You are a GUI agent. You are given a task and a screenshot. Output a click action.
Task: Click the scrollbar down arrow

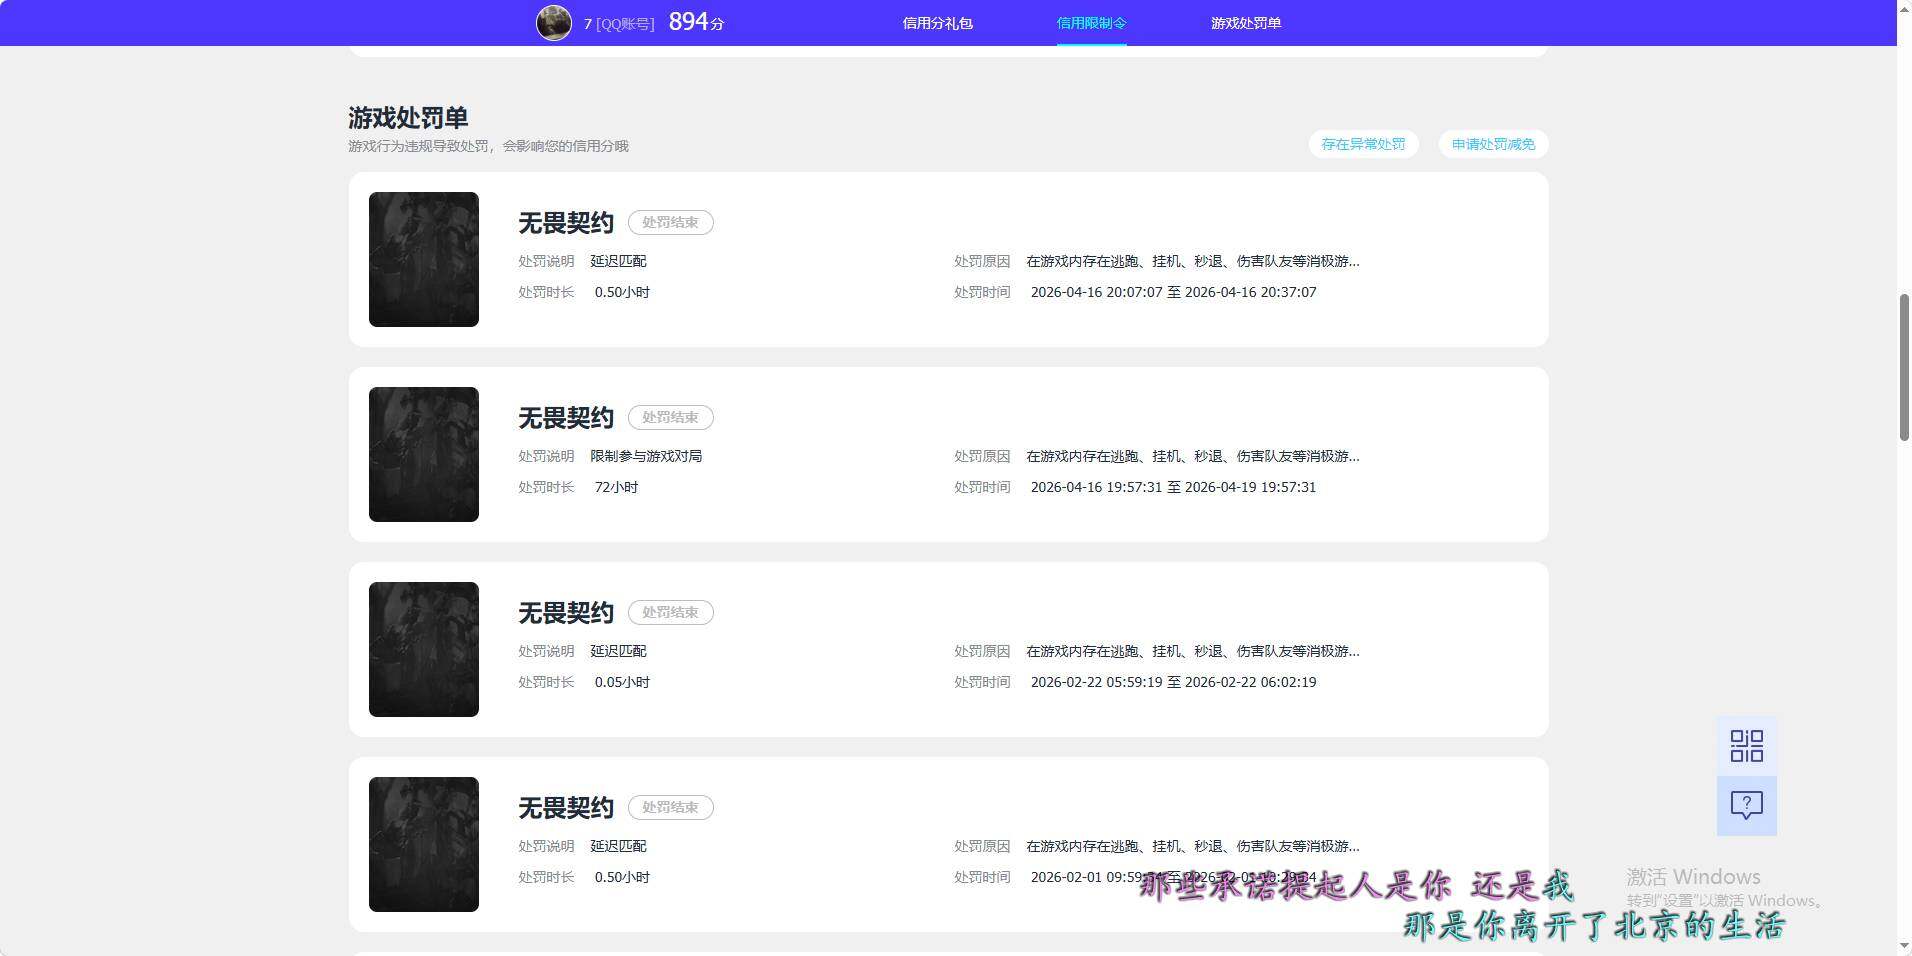pos(1904,946)
